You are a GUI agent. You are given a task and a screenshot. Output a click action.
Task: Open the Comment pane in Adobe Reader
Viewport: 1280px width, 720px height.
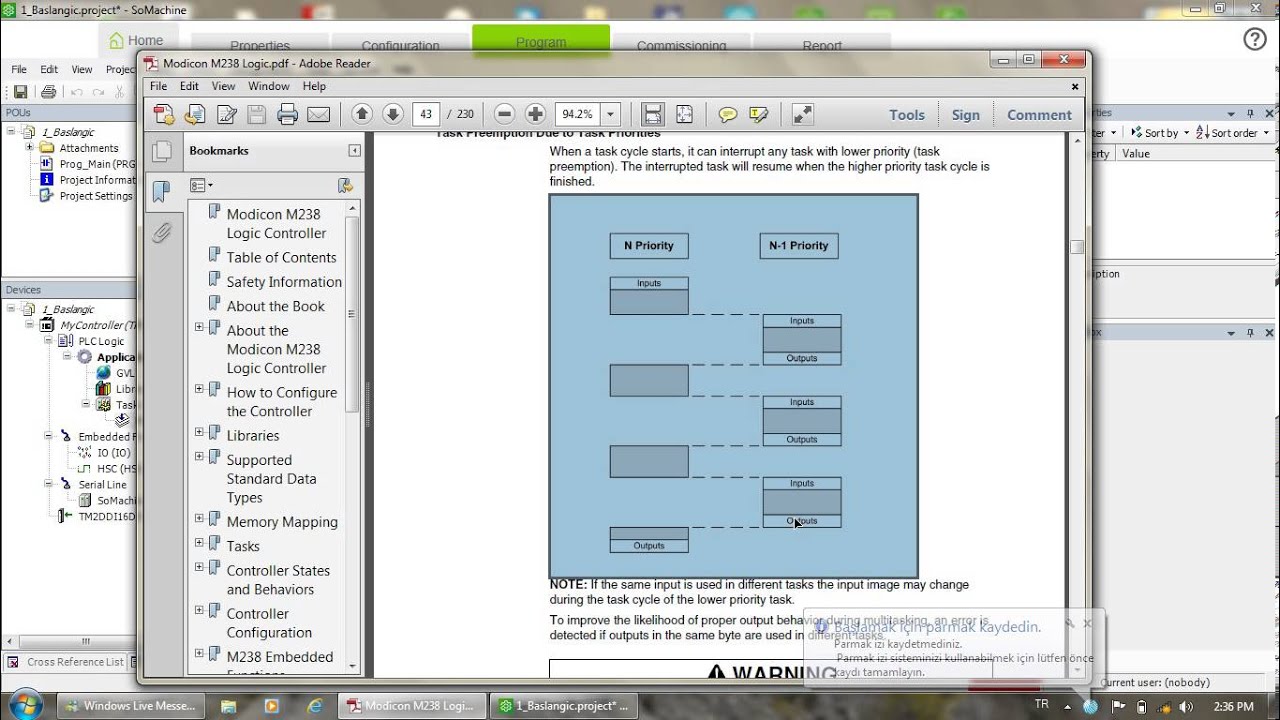point(1040,115)
